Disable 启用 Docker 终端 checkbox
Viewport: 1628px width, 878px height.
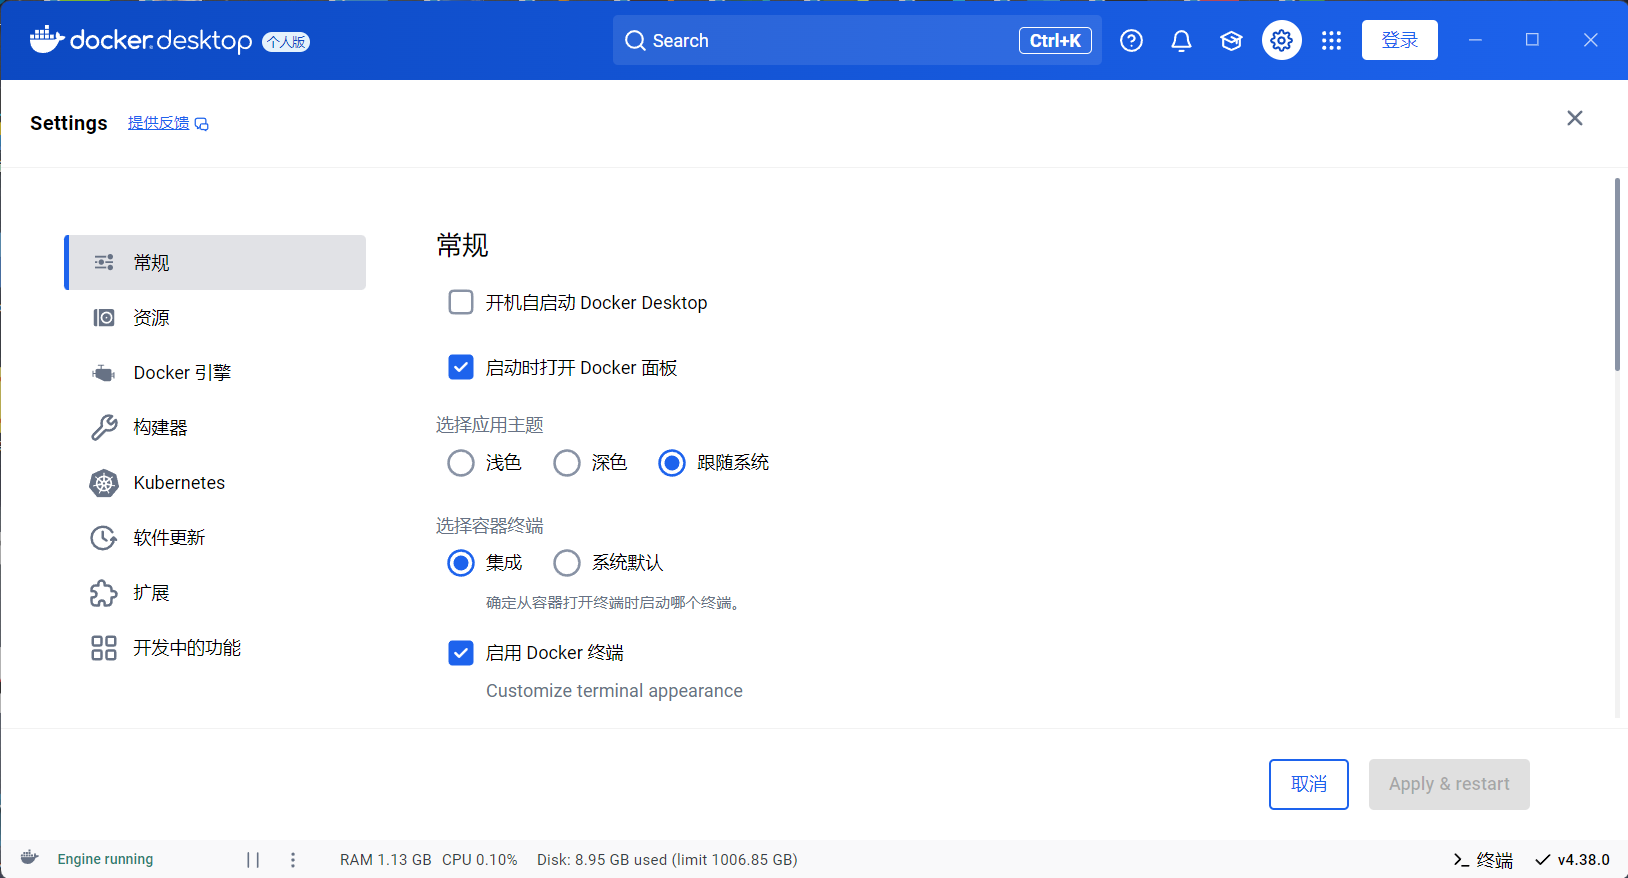(461, 653)
